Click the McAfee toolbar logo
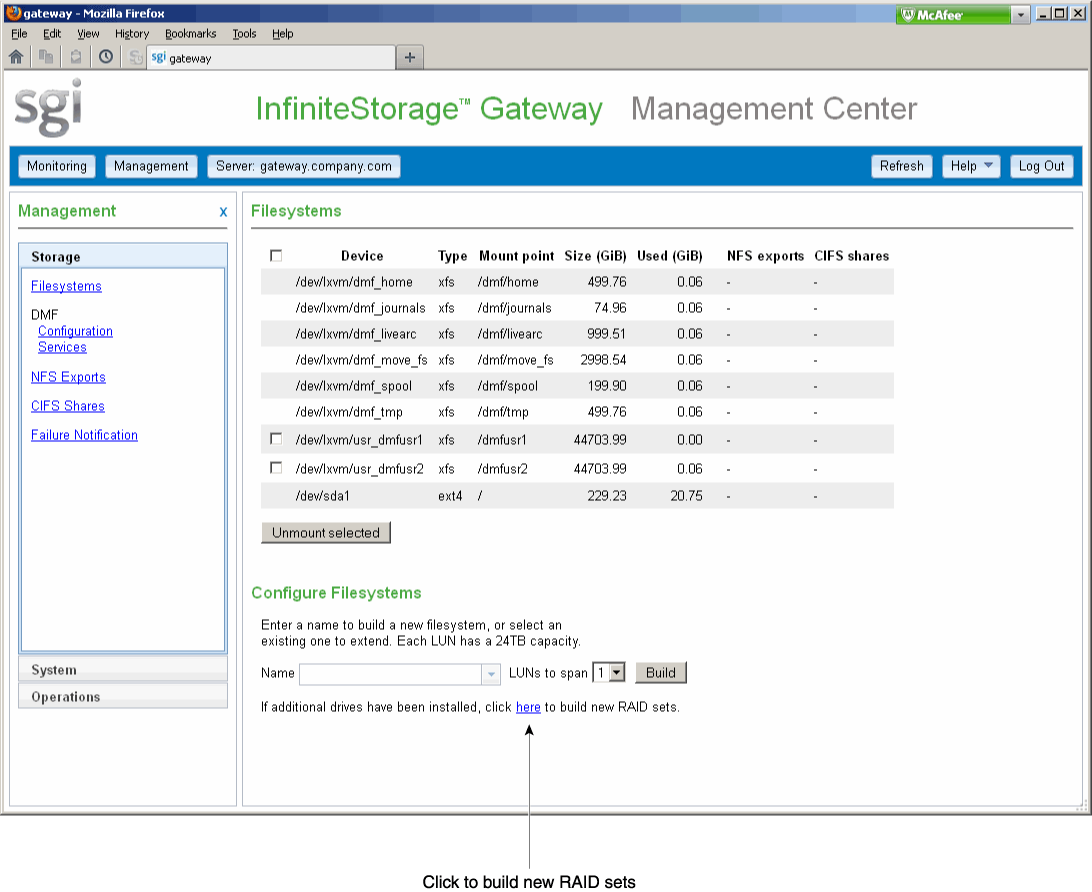 tap(932, 15)
